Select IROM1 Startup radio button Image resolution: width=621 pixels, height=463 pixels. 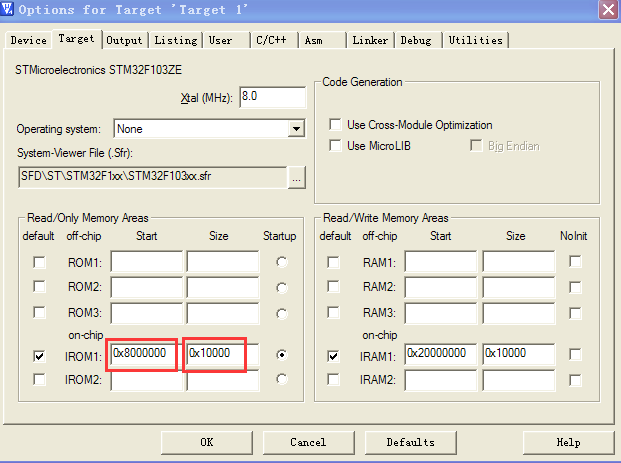[282, 354]
